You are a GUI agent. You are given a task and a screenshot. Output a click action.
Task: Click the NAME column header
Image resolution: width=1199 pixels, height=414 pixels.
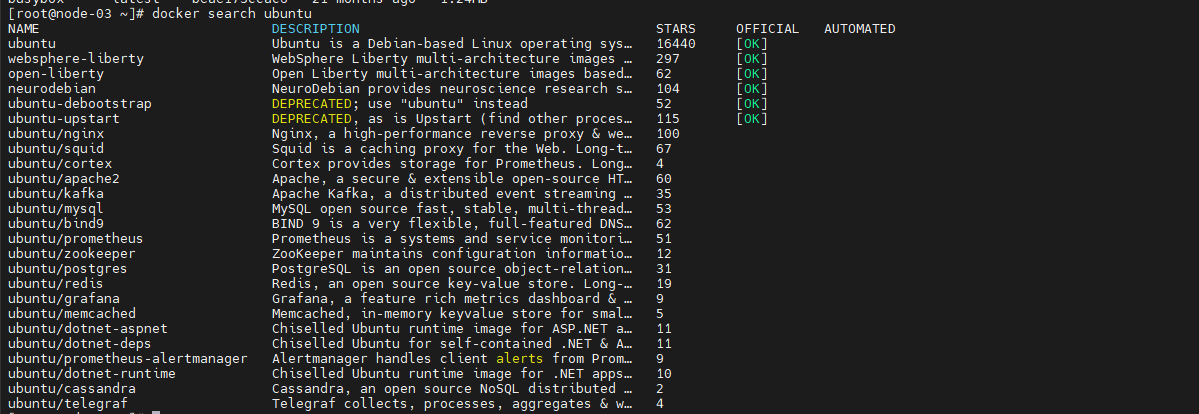tap(24, 29)
